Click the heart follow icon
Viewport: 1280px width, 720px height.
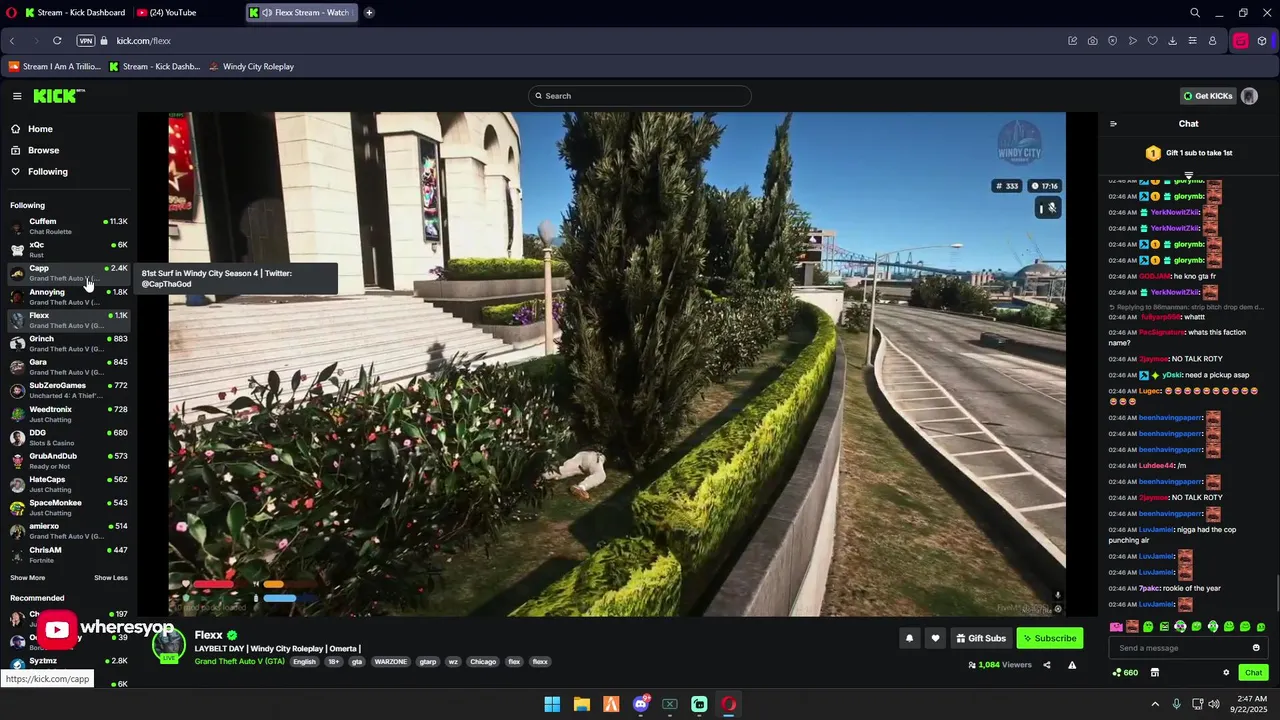935,638
